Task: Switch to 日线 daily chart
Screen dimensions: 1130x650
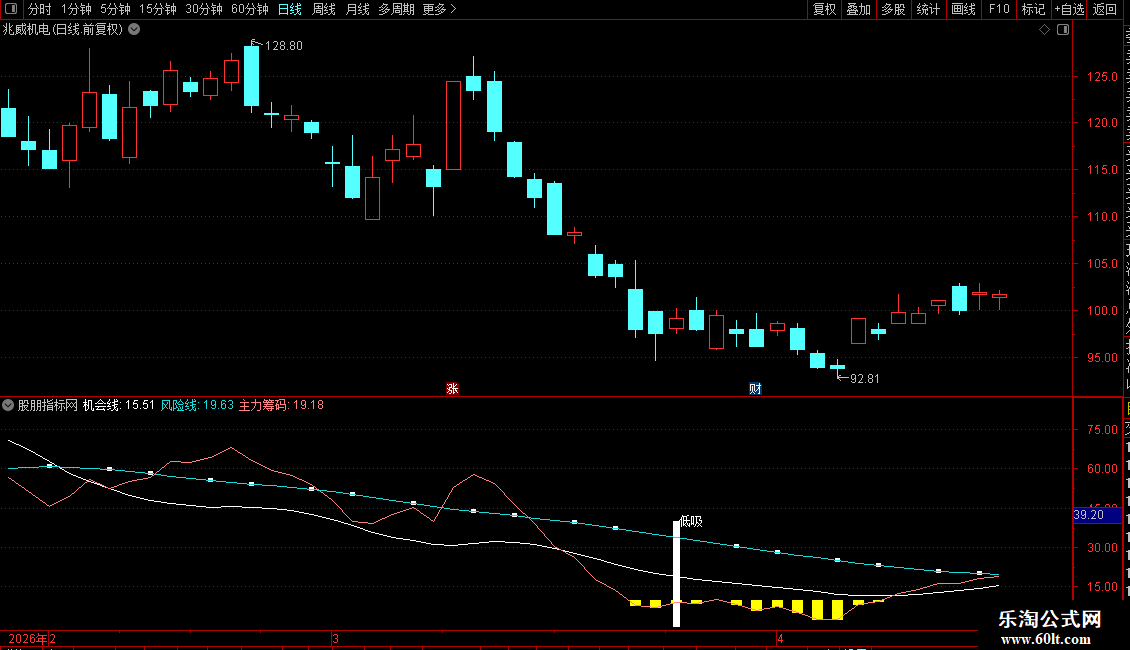Action: tap(290, 9)
